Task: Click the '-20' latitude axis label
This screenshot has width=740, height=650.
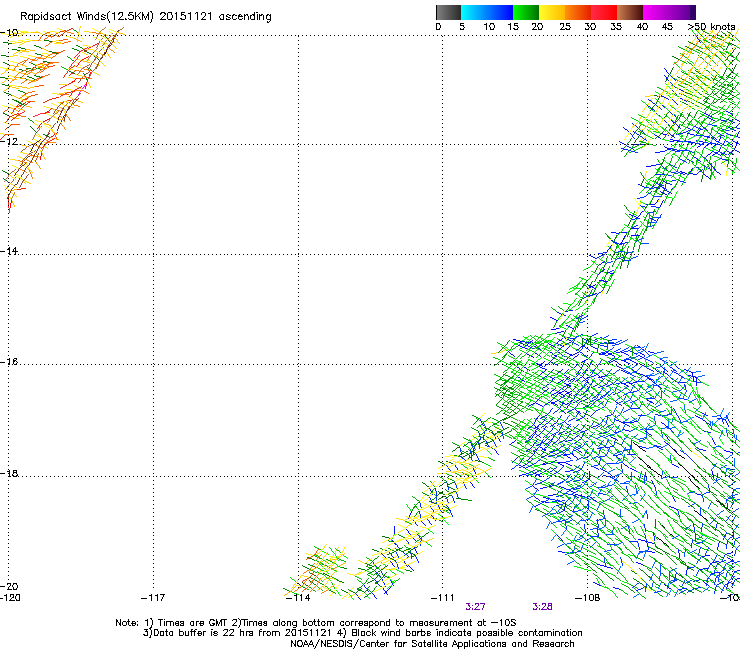Action: 9,586
